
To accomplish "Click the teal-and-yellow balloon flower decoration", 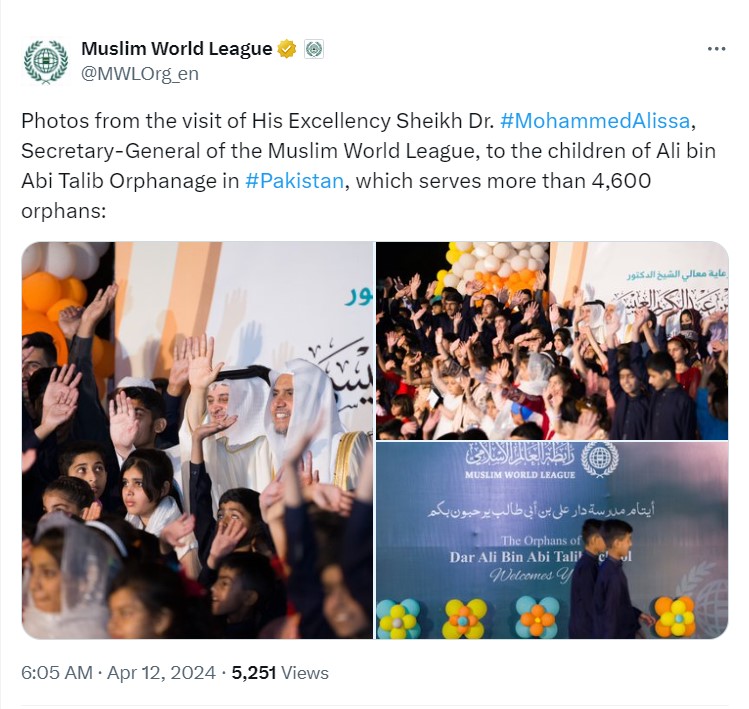I will [x=397, y=619].
